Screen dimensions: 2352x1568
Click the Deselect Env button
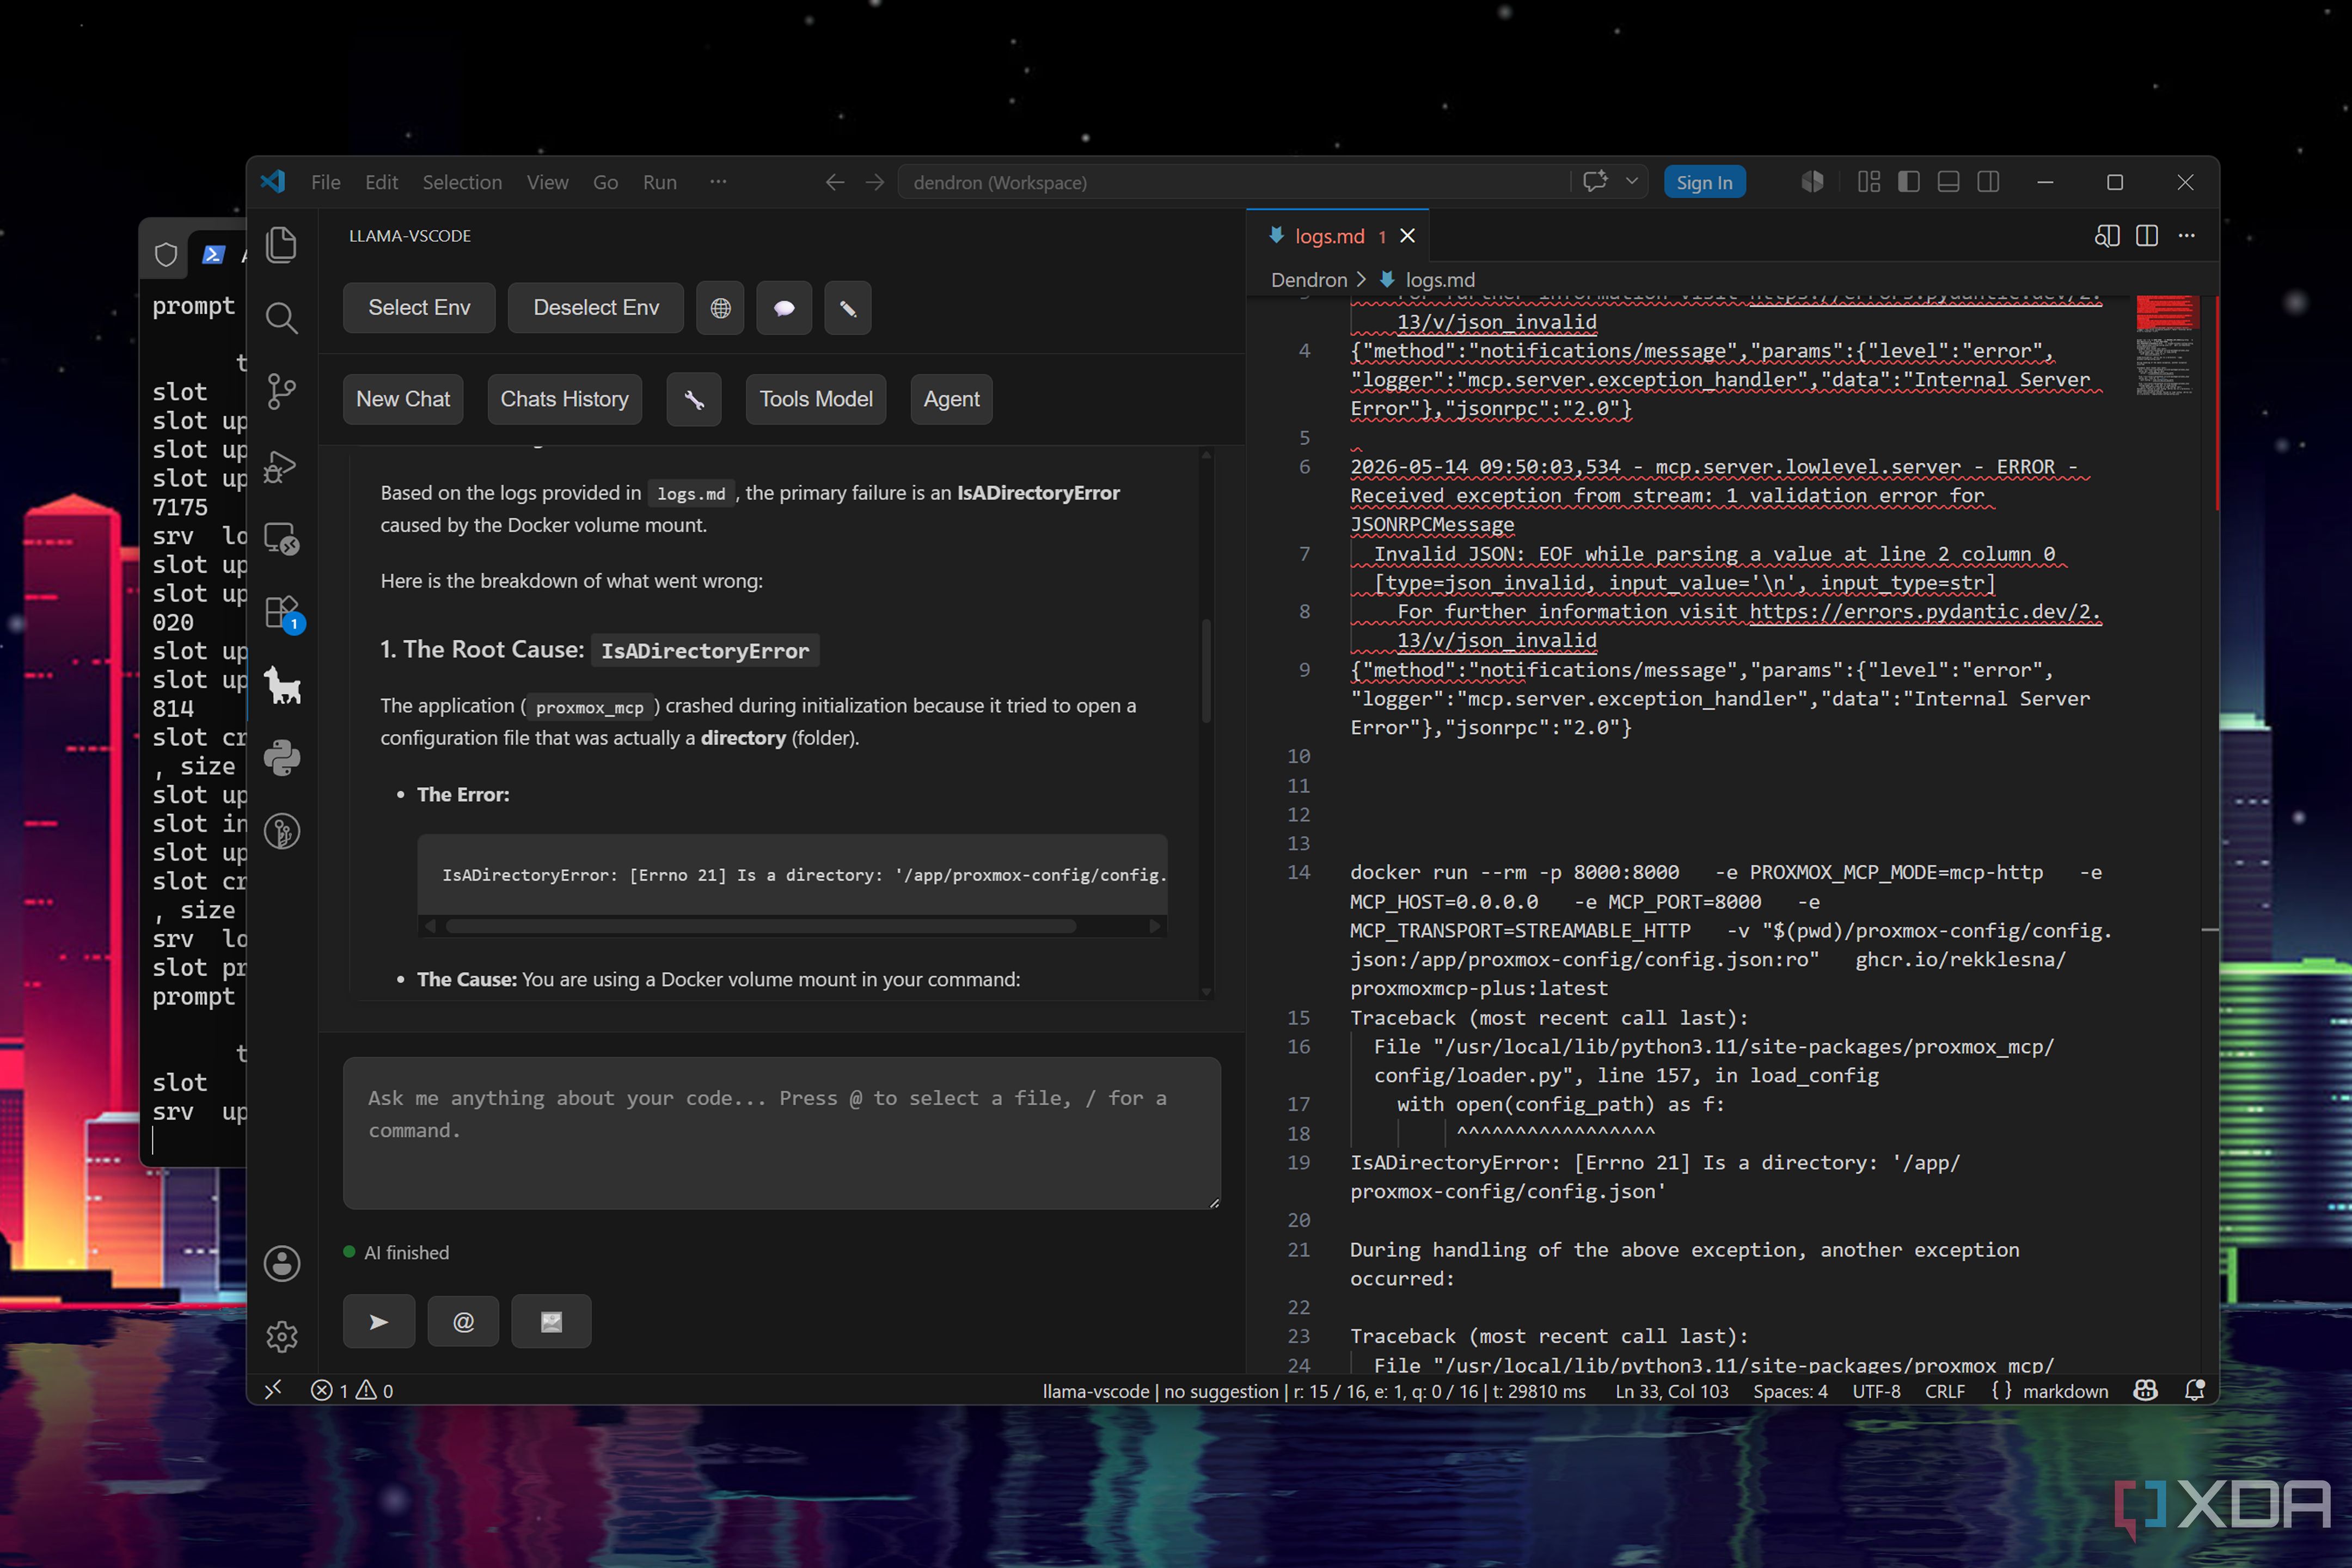click(x=596, y=308)
